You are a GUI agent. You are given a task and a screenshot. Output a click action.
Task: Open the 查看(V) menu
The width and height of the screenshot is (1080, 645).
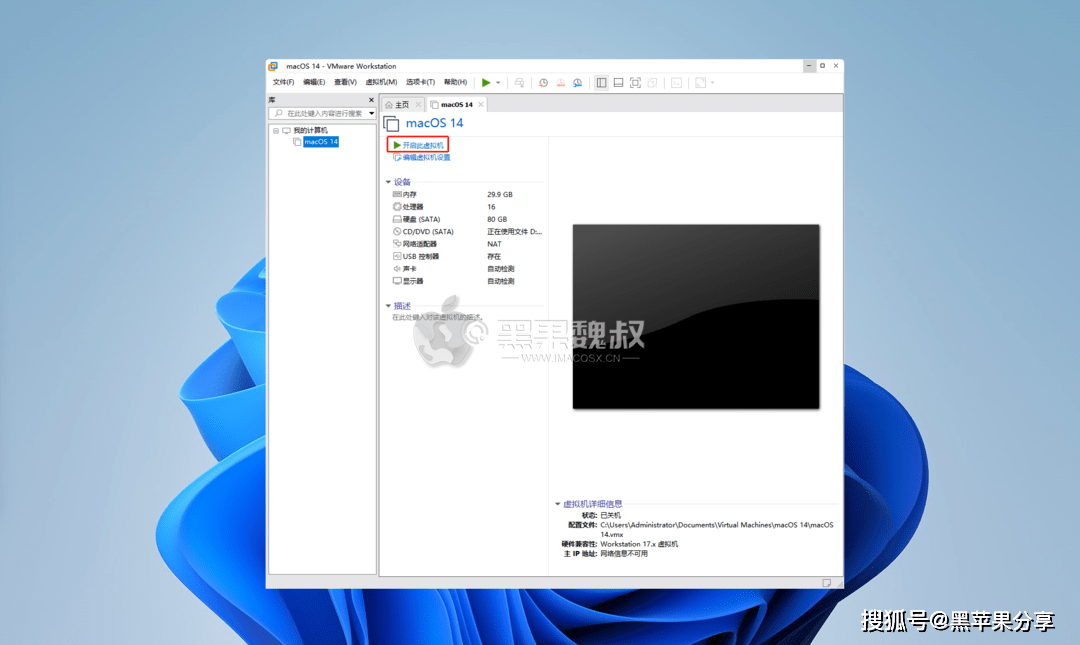[x=345, y=82]
